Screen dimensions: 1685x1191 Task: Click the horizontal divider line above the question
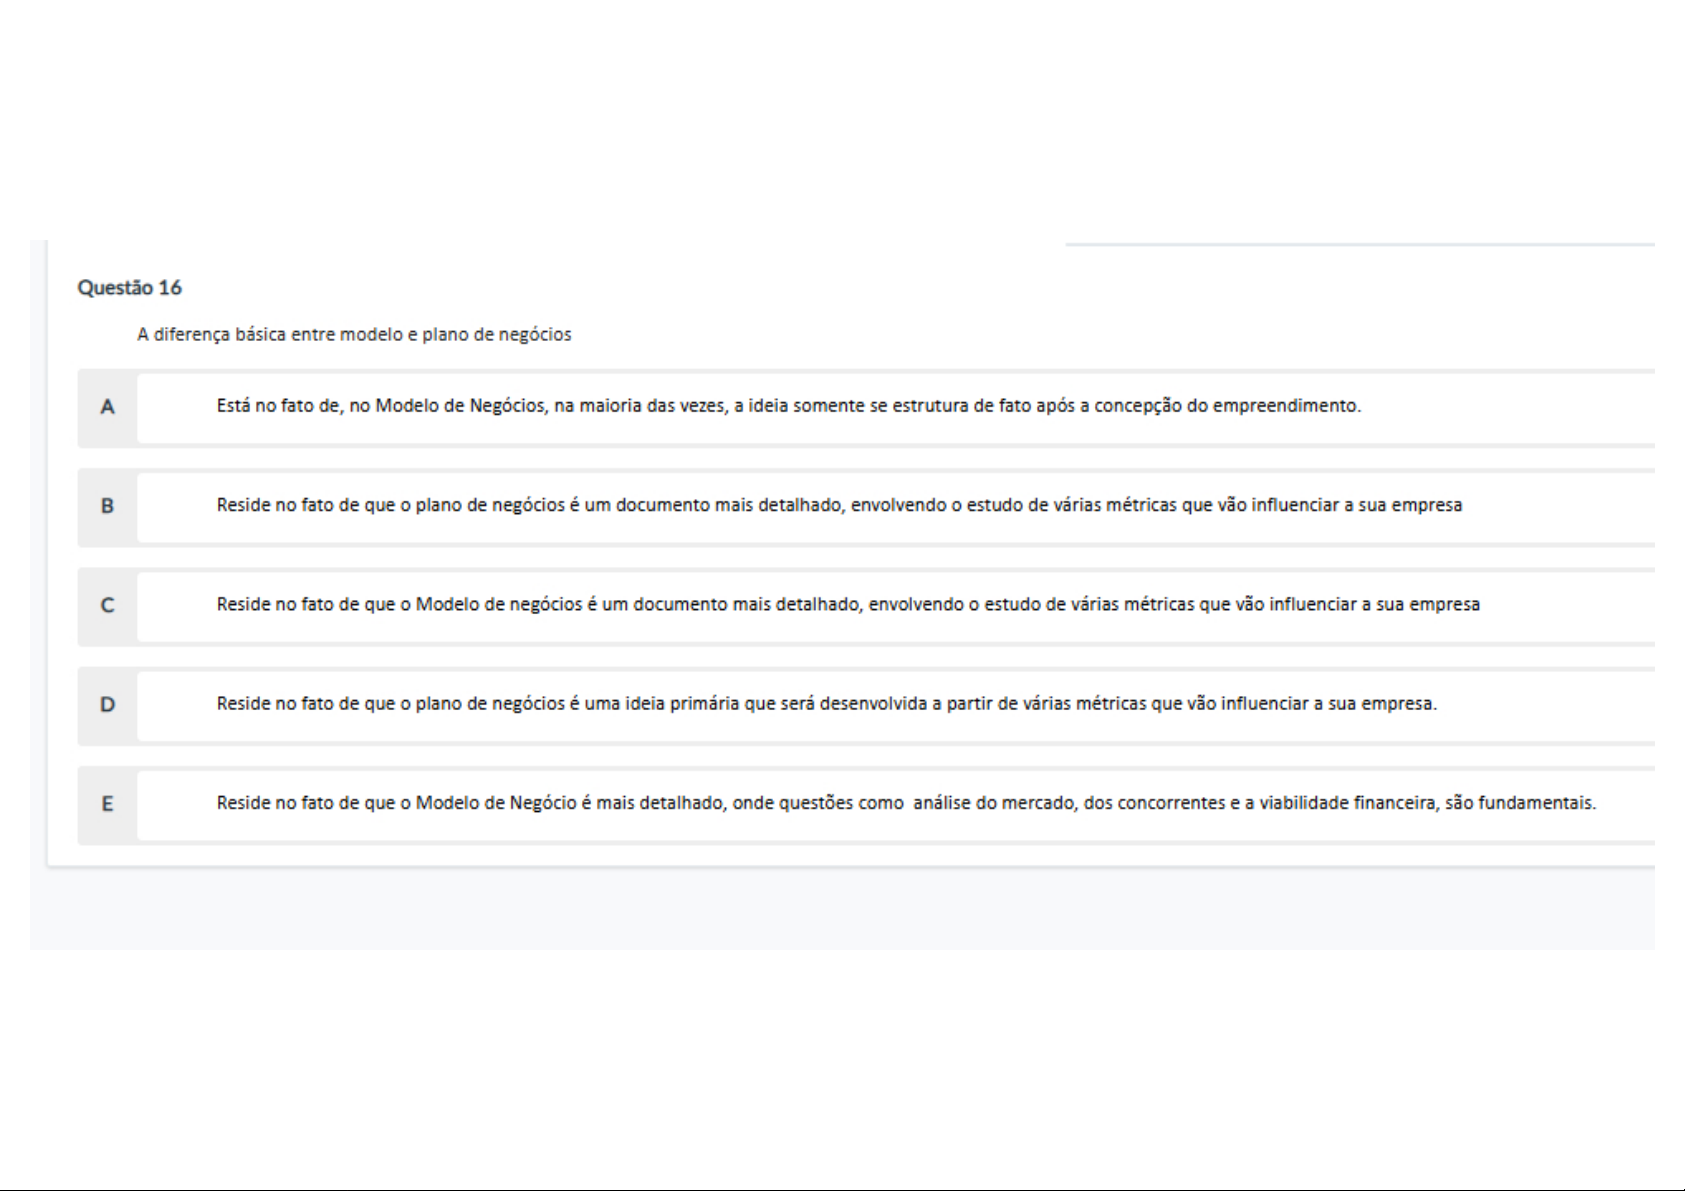pos(1360,244)
